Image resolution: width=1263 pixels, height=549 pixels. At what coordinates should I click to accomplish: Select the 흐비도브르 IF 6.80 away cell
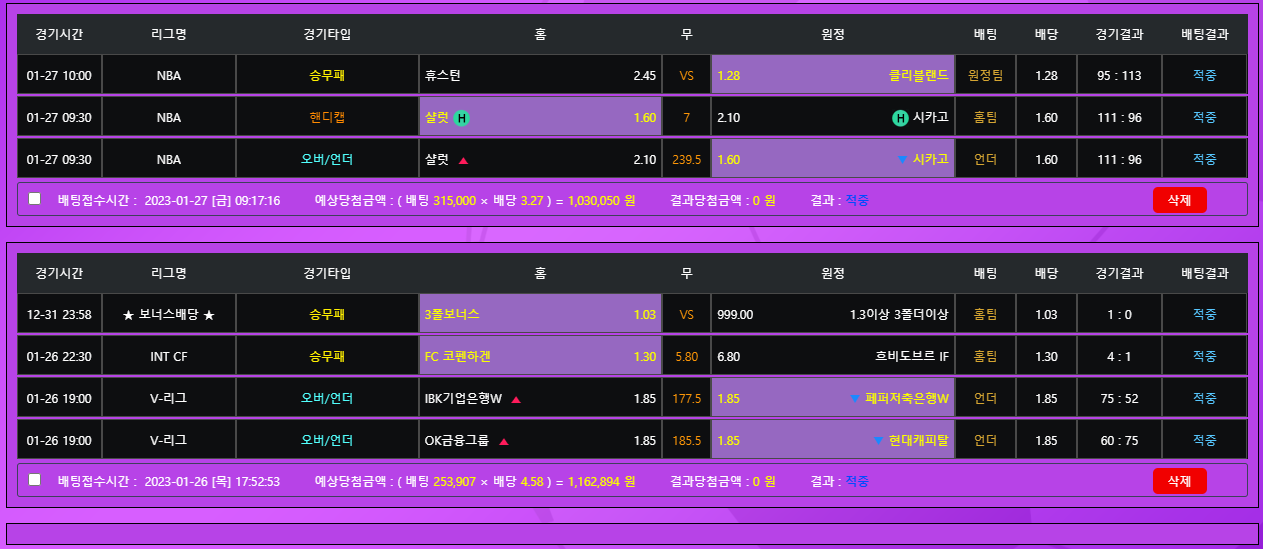point(832,357)
